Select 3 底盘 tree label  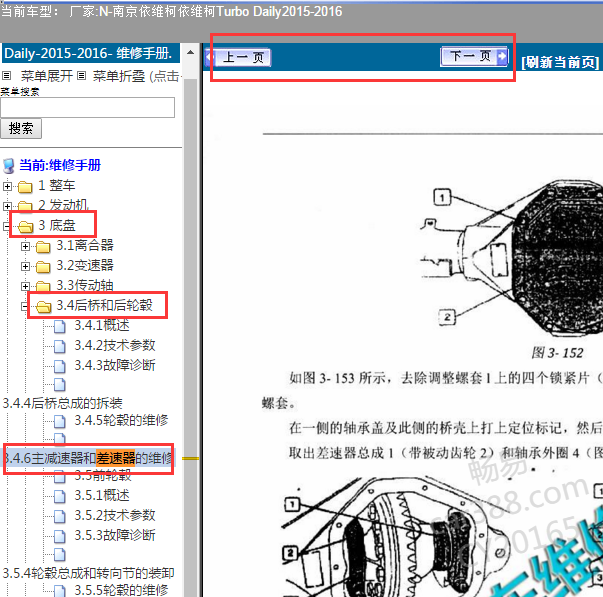(57, 225)
